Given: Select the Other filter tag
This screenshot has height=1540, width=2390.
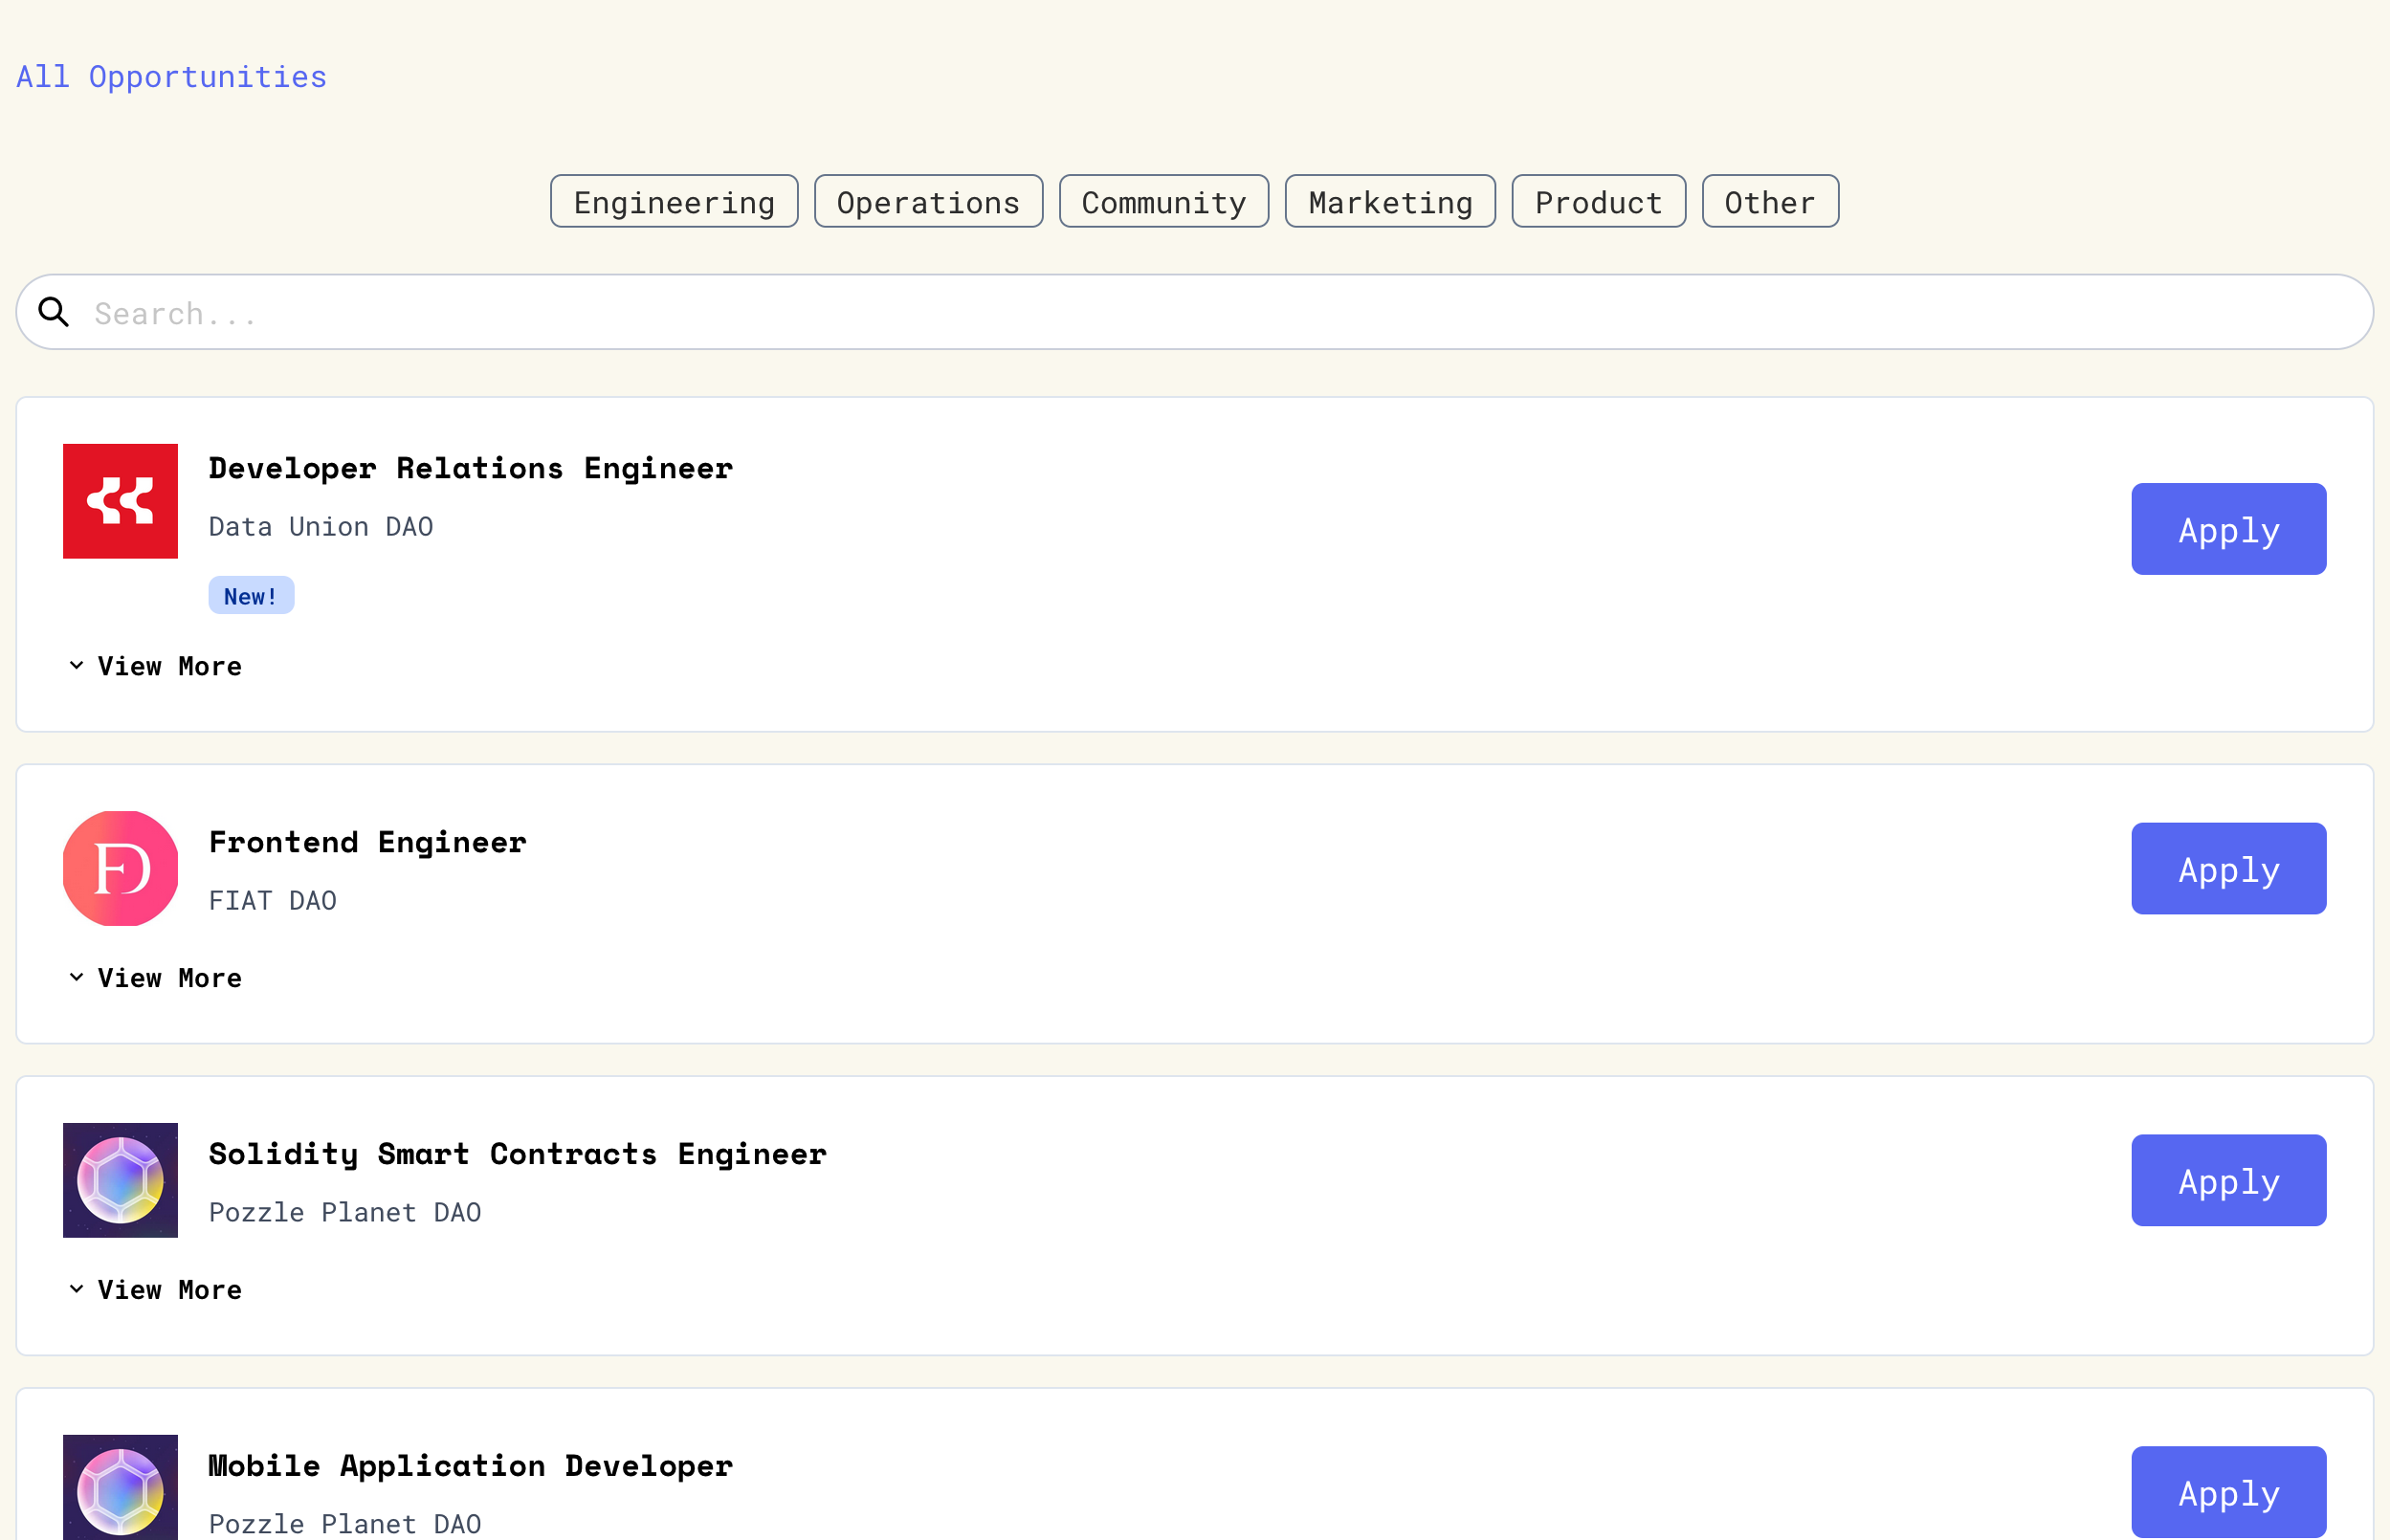Looking at the screenshot, I should [x=1770, y=202].
